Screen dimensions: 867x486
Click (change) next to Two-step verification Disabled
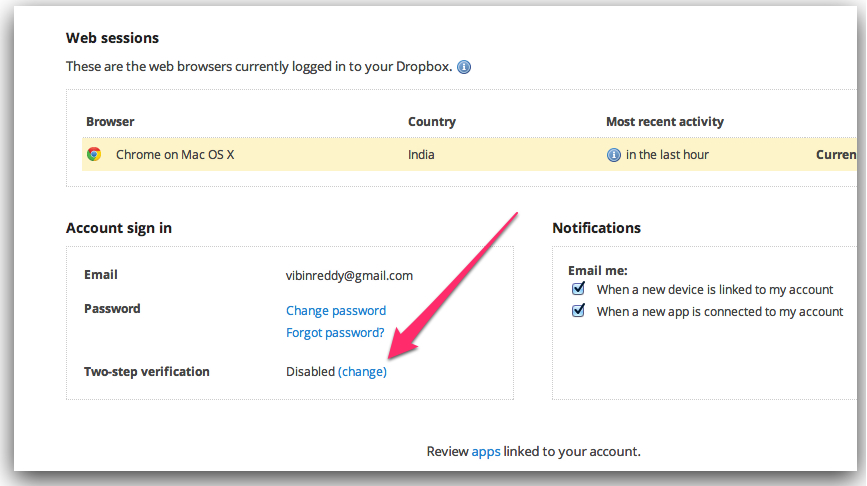[x=362, y=372]
